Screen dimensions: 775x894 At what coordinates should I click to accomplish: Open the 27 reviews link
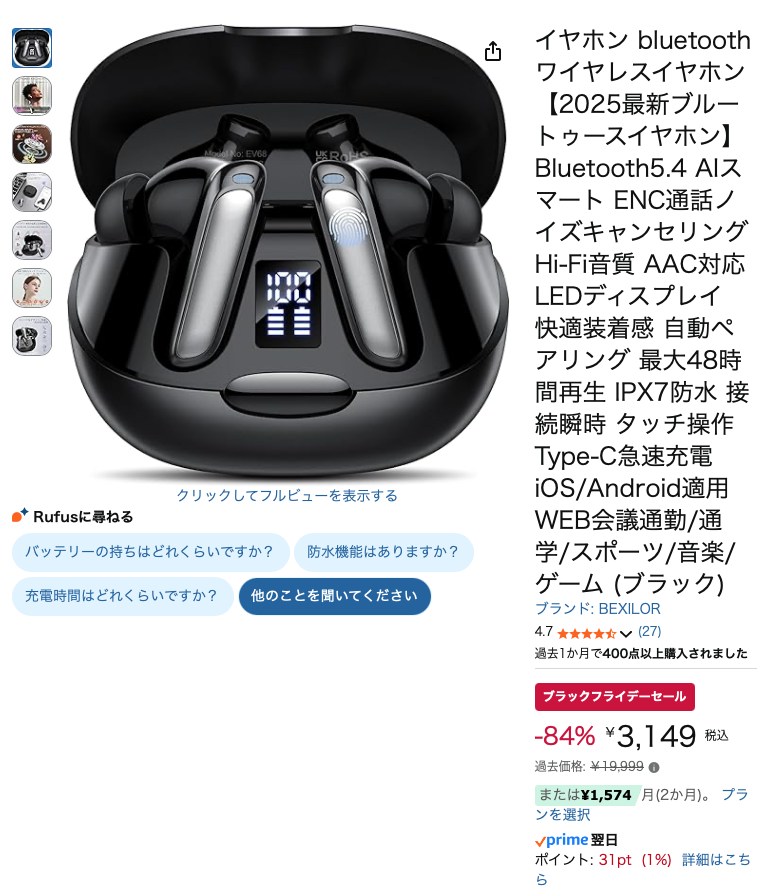point(650,632)
